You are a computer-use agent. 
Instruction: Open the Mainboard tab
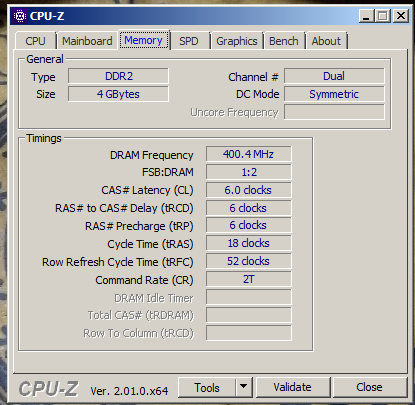87,41
